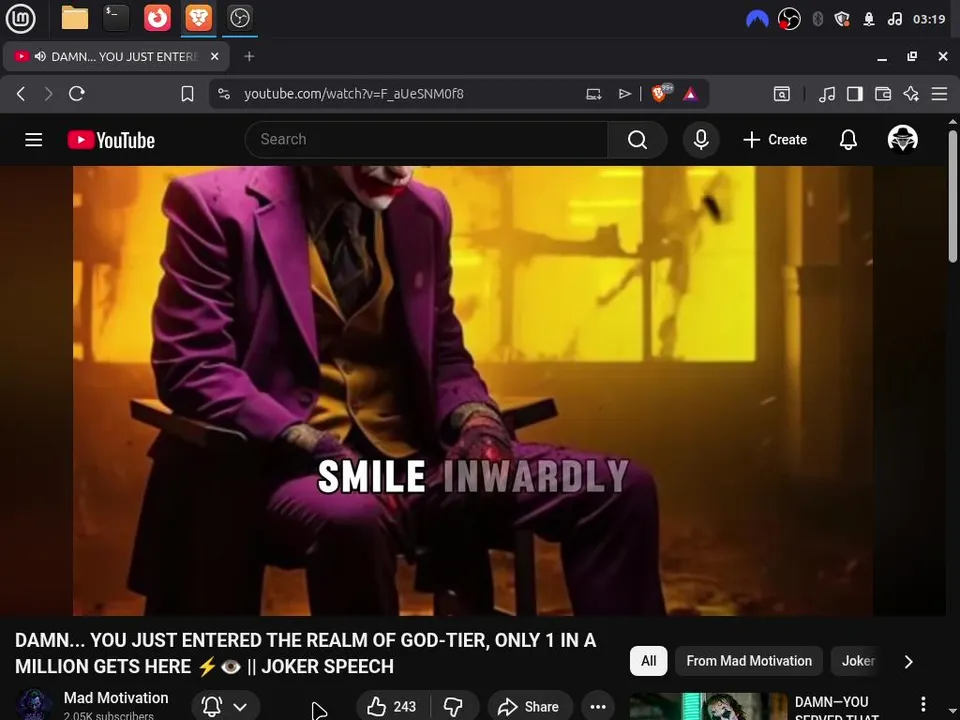Viewport: 960px width, 720px height.
Task: Open the recommended Joker video thumbnail
Action: point(708,707)
